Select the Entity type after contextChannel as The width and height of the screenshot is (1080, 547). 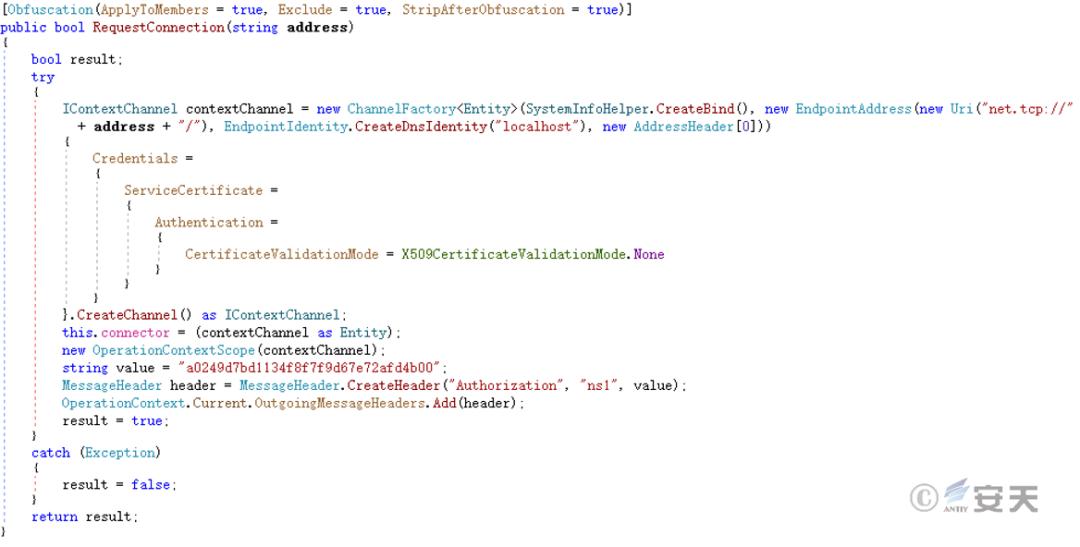(363, 333)
